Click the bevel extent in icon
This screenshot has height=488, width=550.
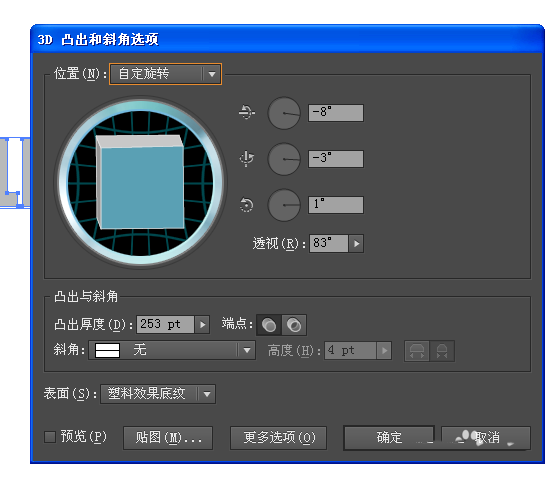click(442, 351)
